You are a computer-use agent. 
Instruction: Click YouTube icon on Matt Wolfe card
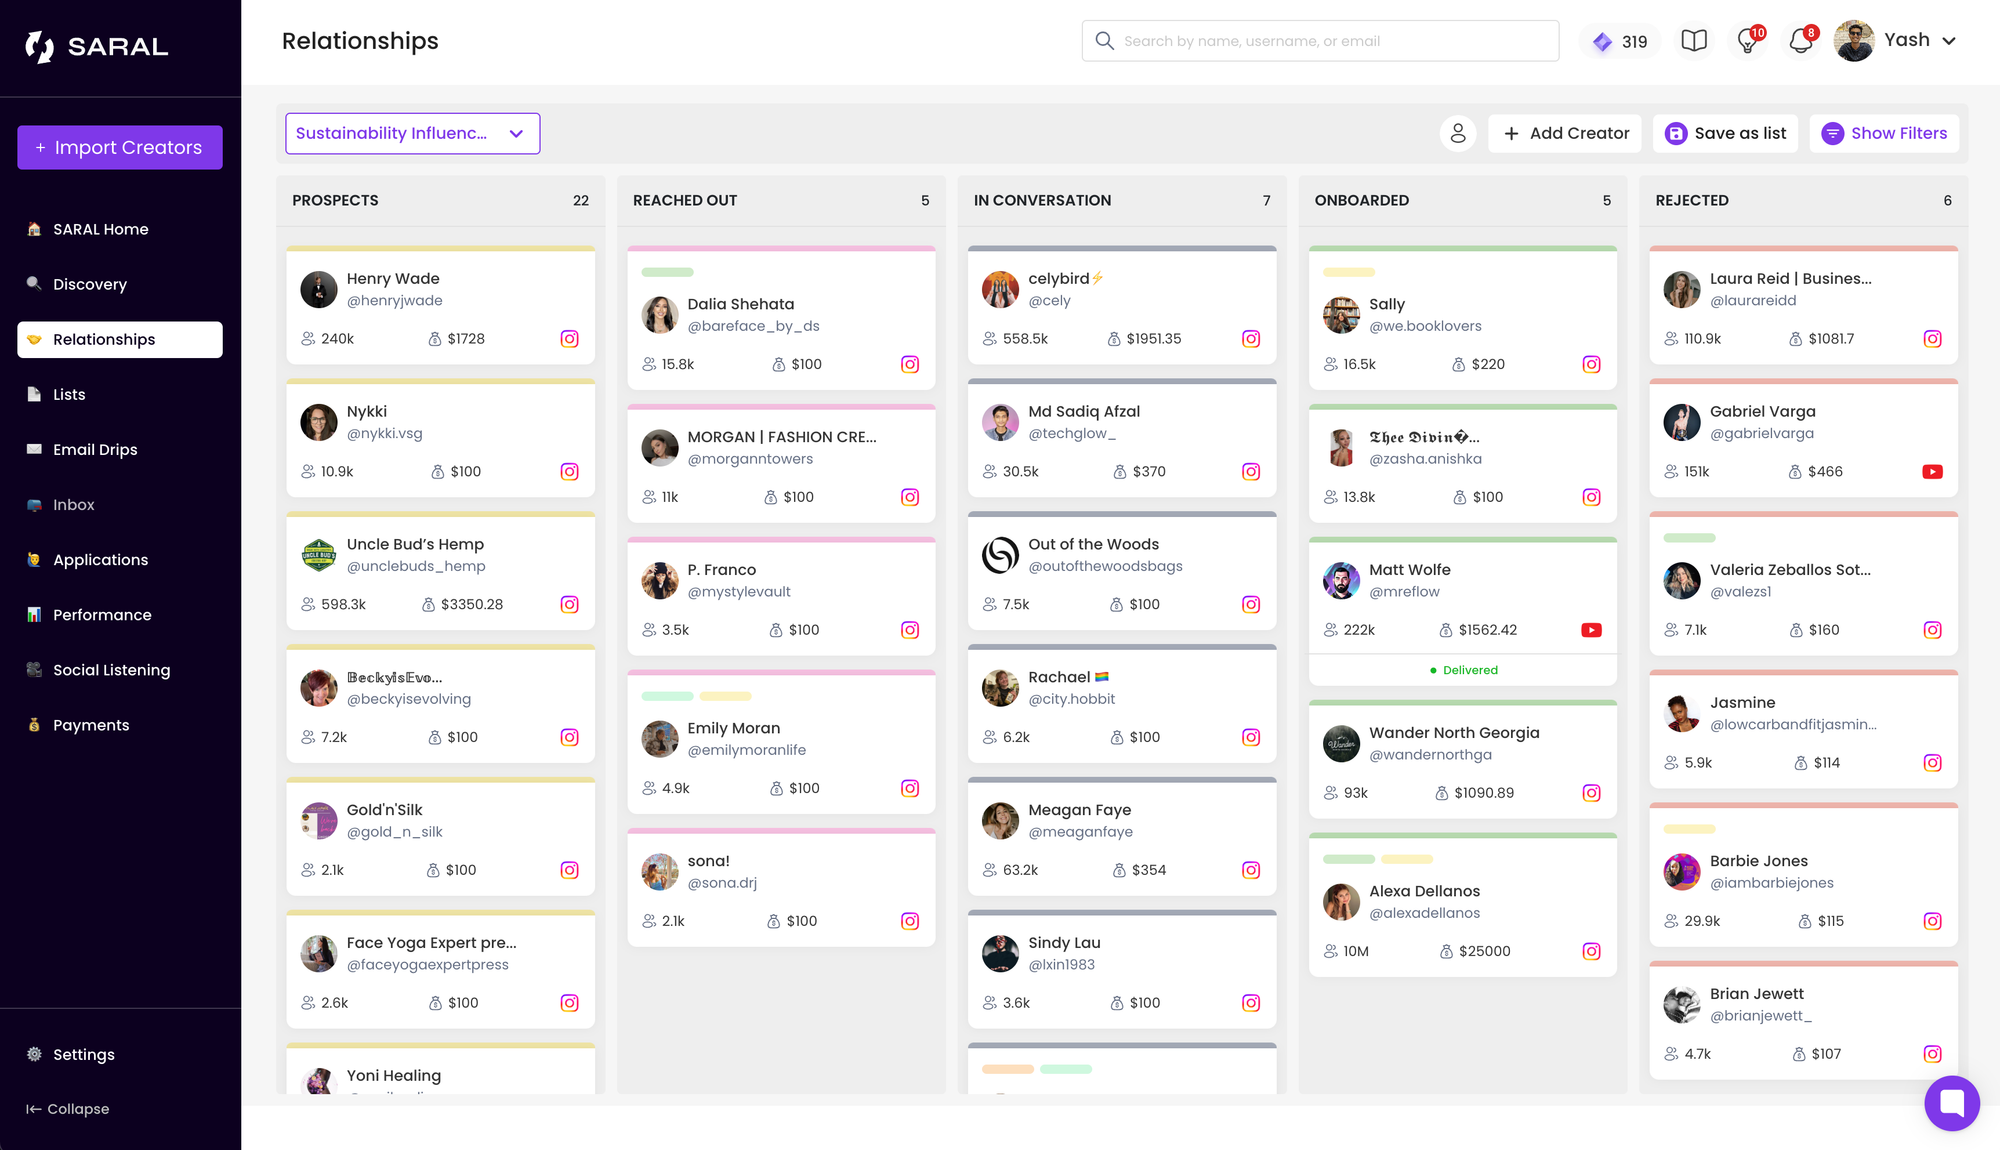1591,630
